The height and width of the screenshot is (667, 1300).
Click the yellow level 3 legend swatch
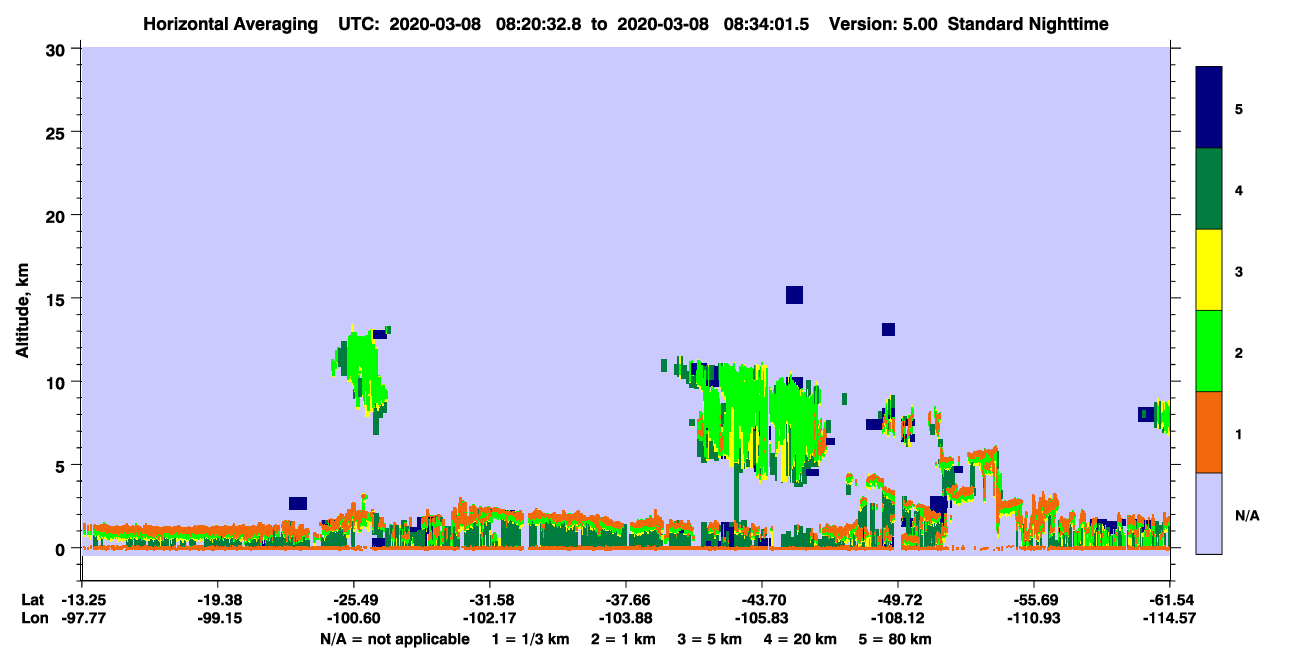[x=1209, y=270]
